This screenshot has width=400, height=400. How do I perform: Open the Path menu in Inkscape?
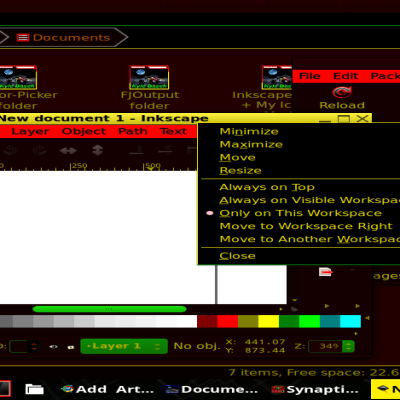[133, 131]
